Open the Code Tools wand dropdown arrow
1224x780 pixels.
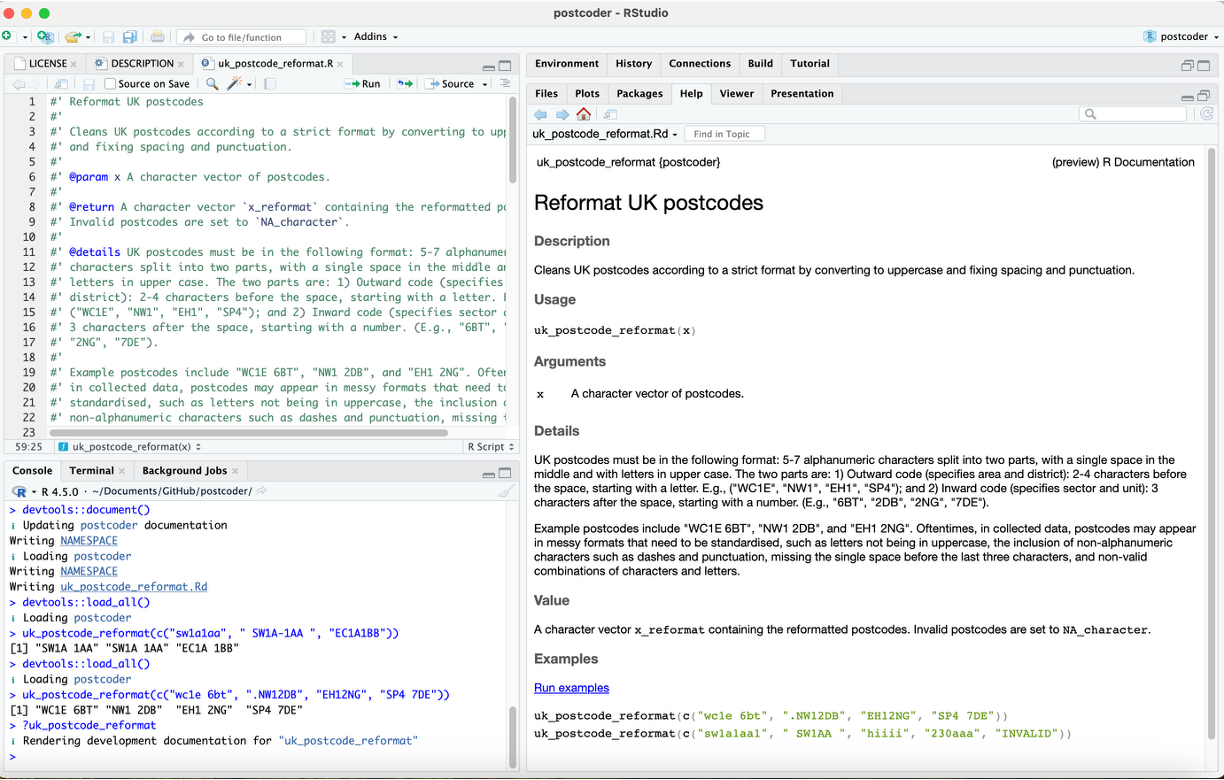(249, 84)
